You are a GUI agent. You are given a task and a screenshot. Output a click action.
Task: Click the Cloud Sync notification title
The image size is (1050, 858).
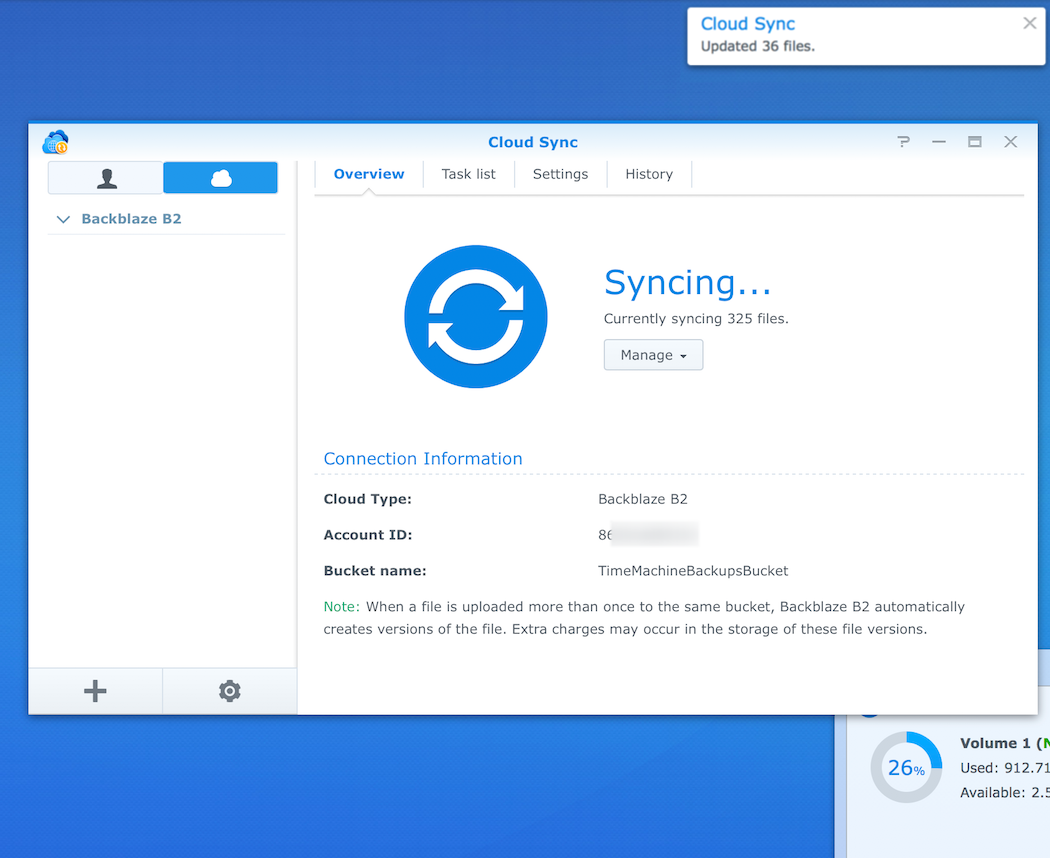point(748,24)
